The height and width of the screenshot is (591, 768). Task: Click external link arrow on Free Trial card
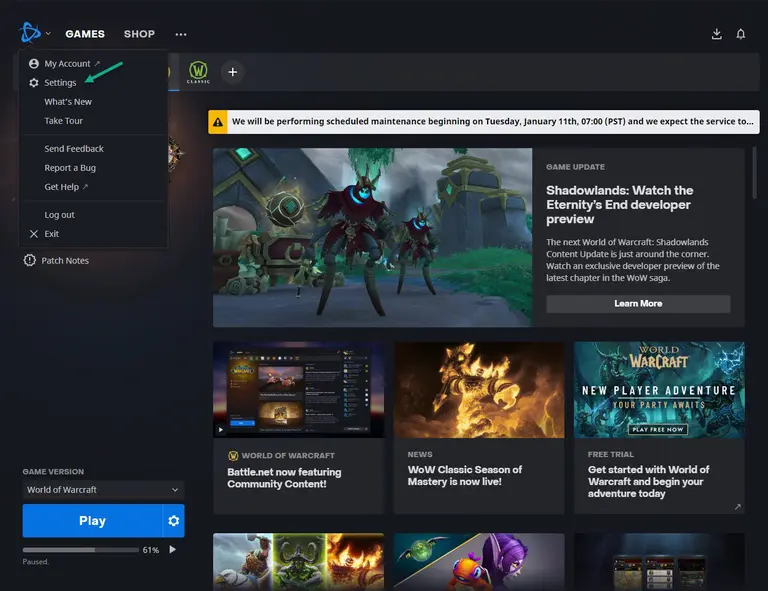tap(738, 507)
